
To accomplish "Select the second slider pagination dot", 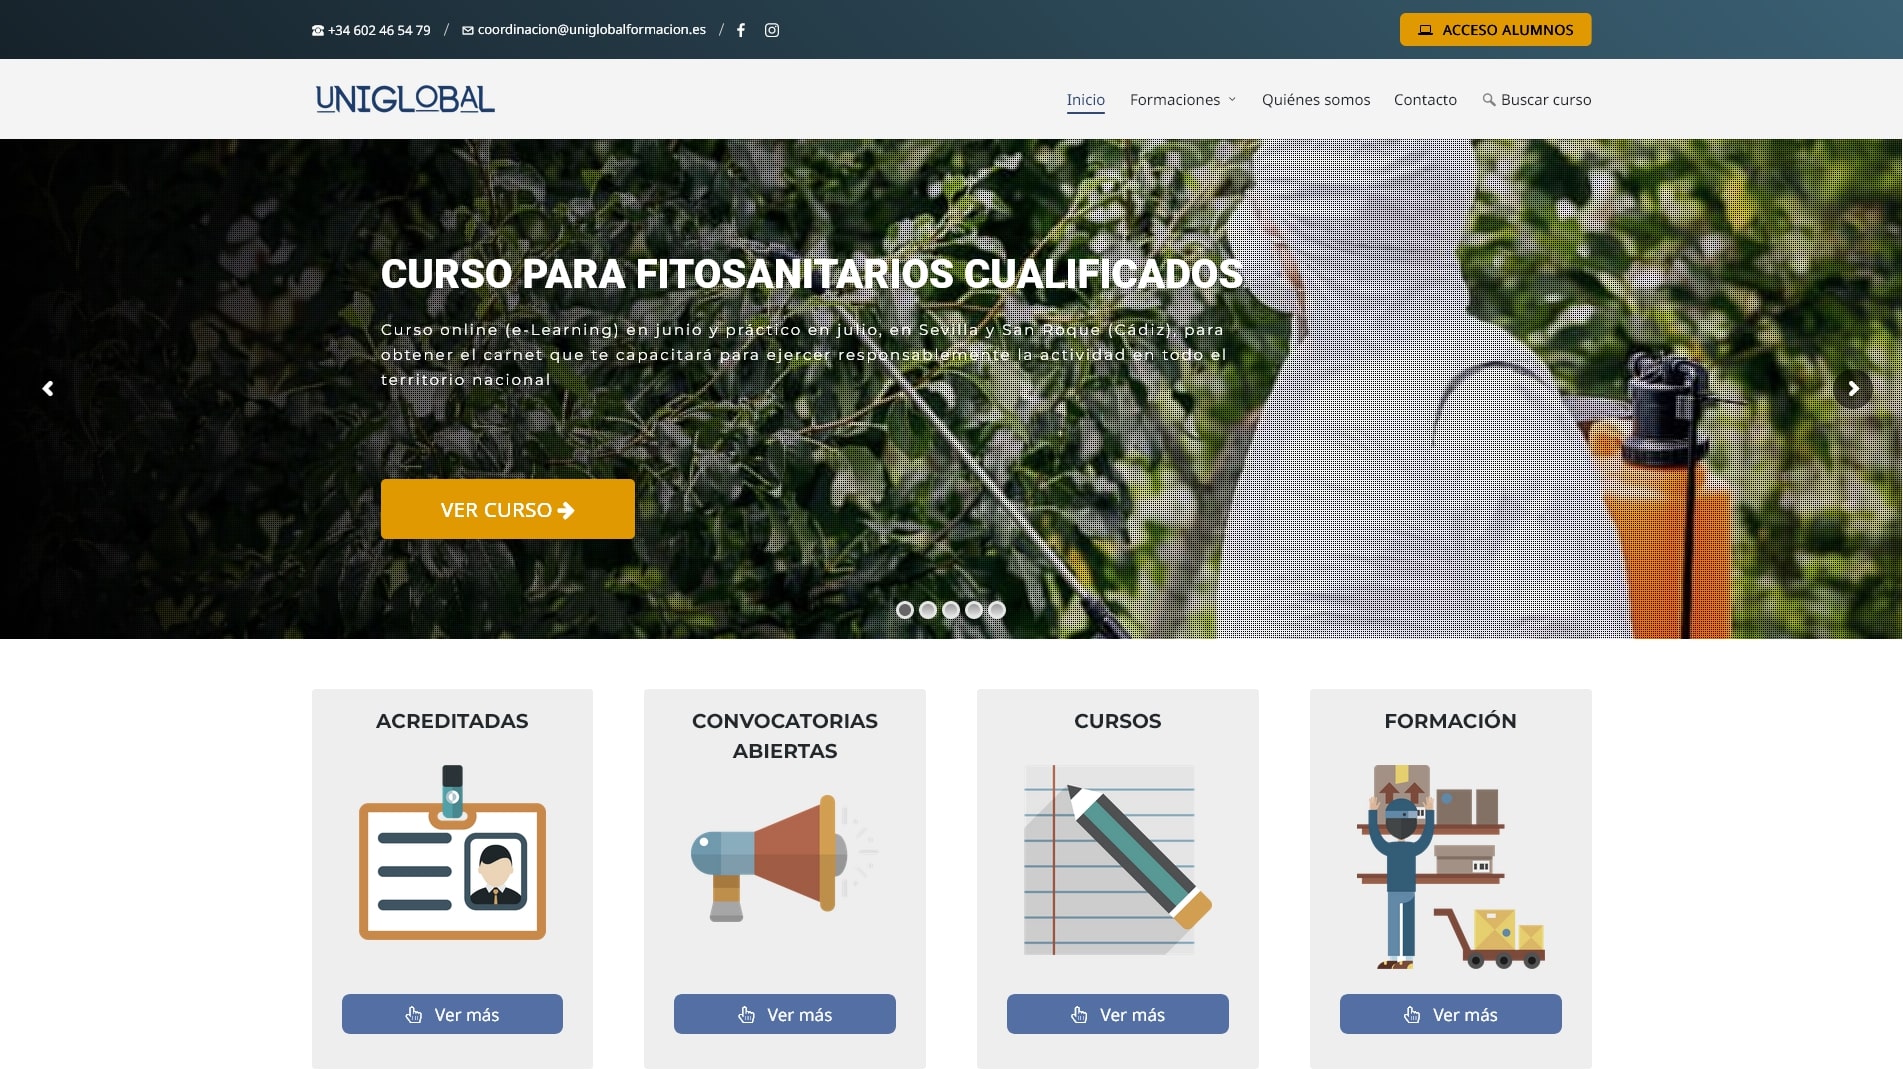I will [x=927, y=609].
